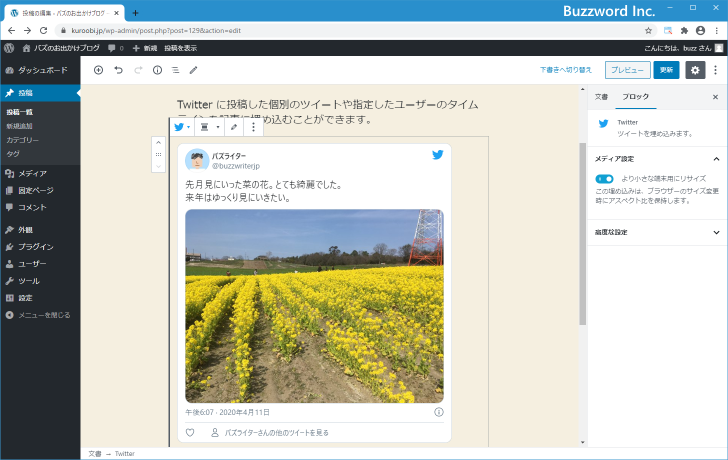Image resolution: width=728 pixels, height=460 pixels.
Task: Open a new browser tab
Action: [x=135, y=13]
